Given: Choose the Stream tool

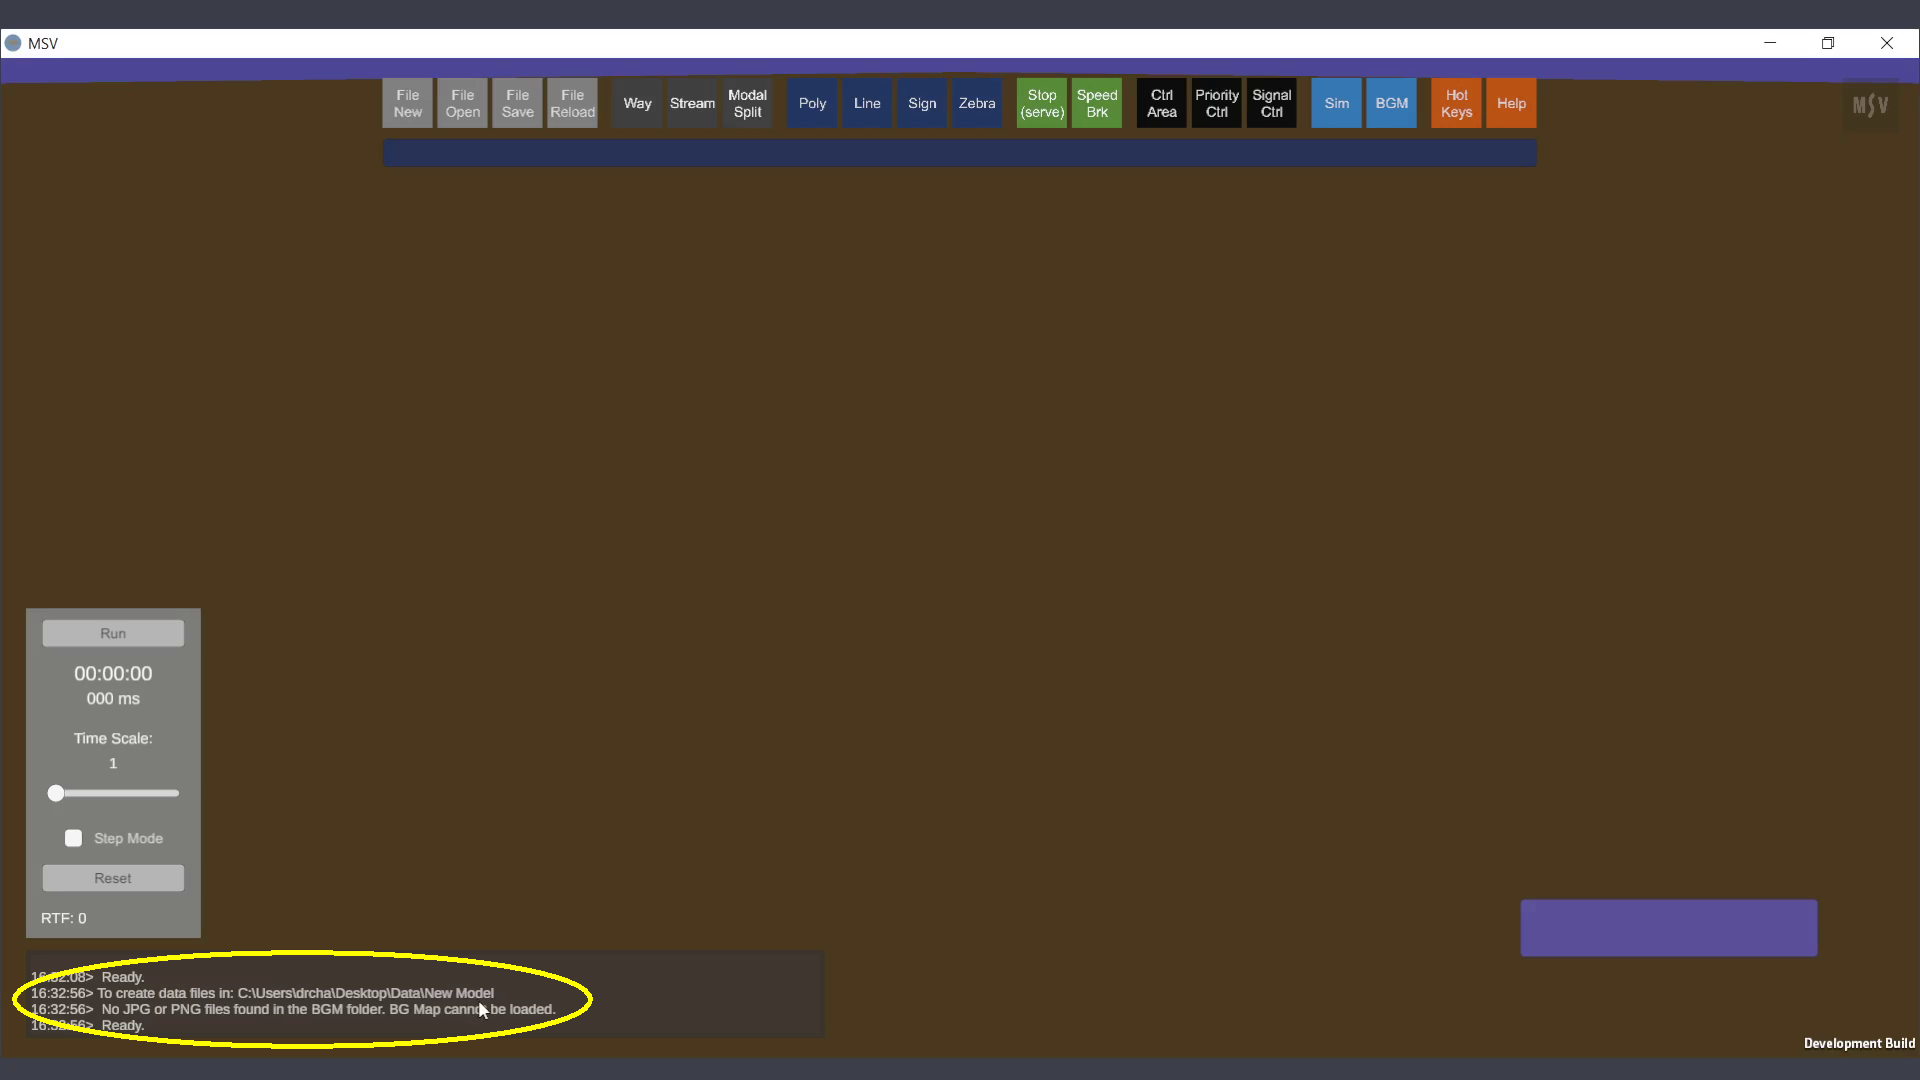Looking at the screenshot, I should pyautogui.click(x=692, y=103).
